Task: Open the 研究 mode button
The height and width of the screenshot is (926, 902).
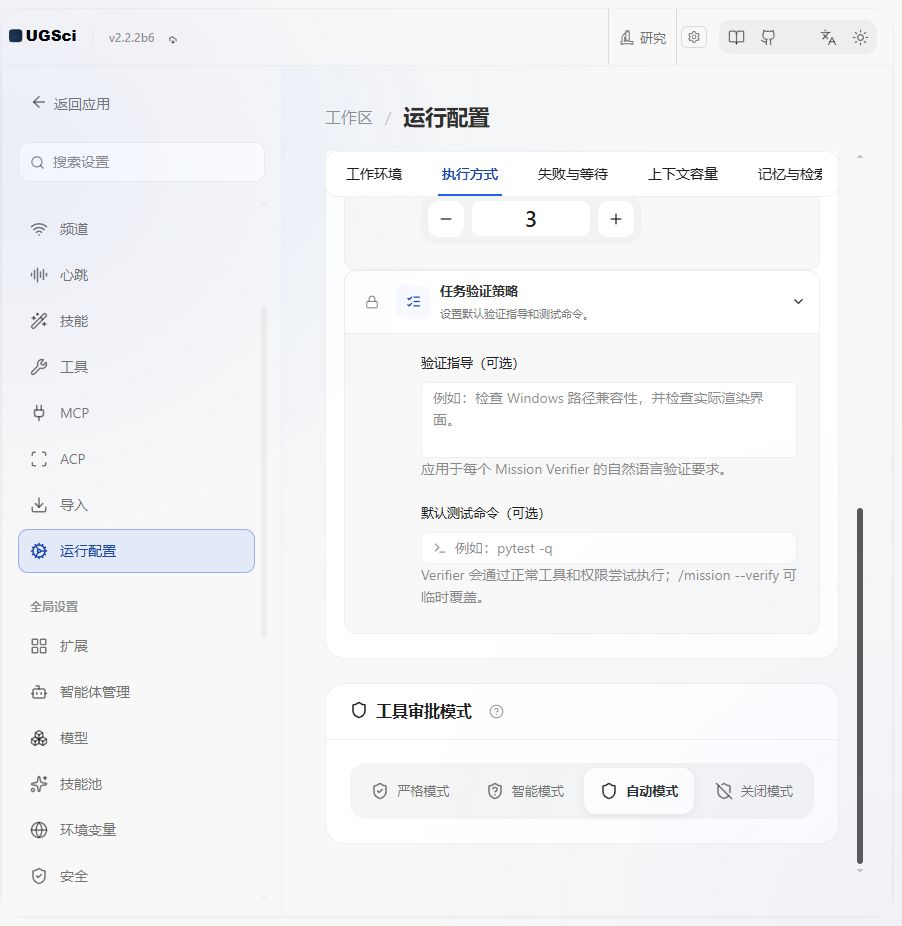Action: (x=643, y=38)
